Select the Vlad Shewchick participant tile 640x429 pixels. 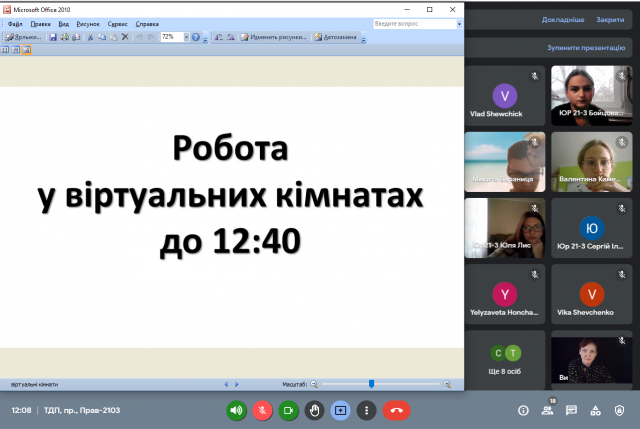pyautogui.click(x=505, y=96)
